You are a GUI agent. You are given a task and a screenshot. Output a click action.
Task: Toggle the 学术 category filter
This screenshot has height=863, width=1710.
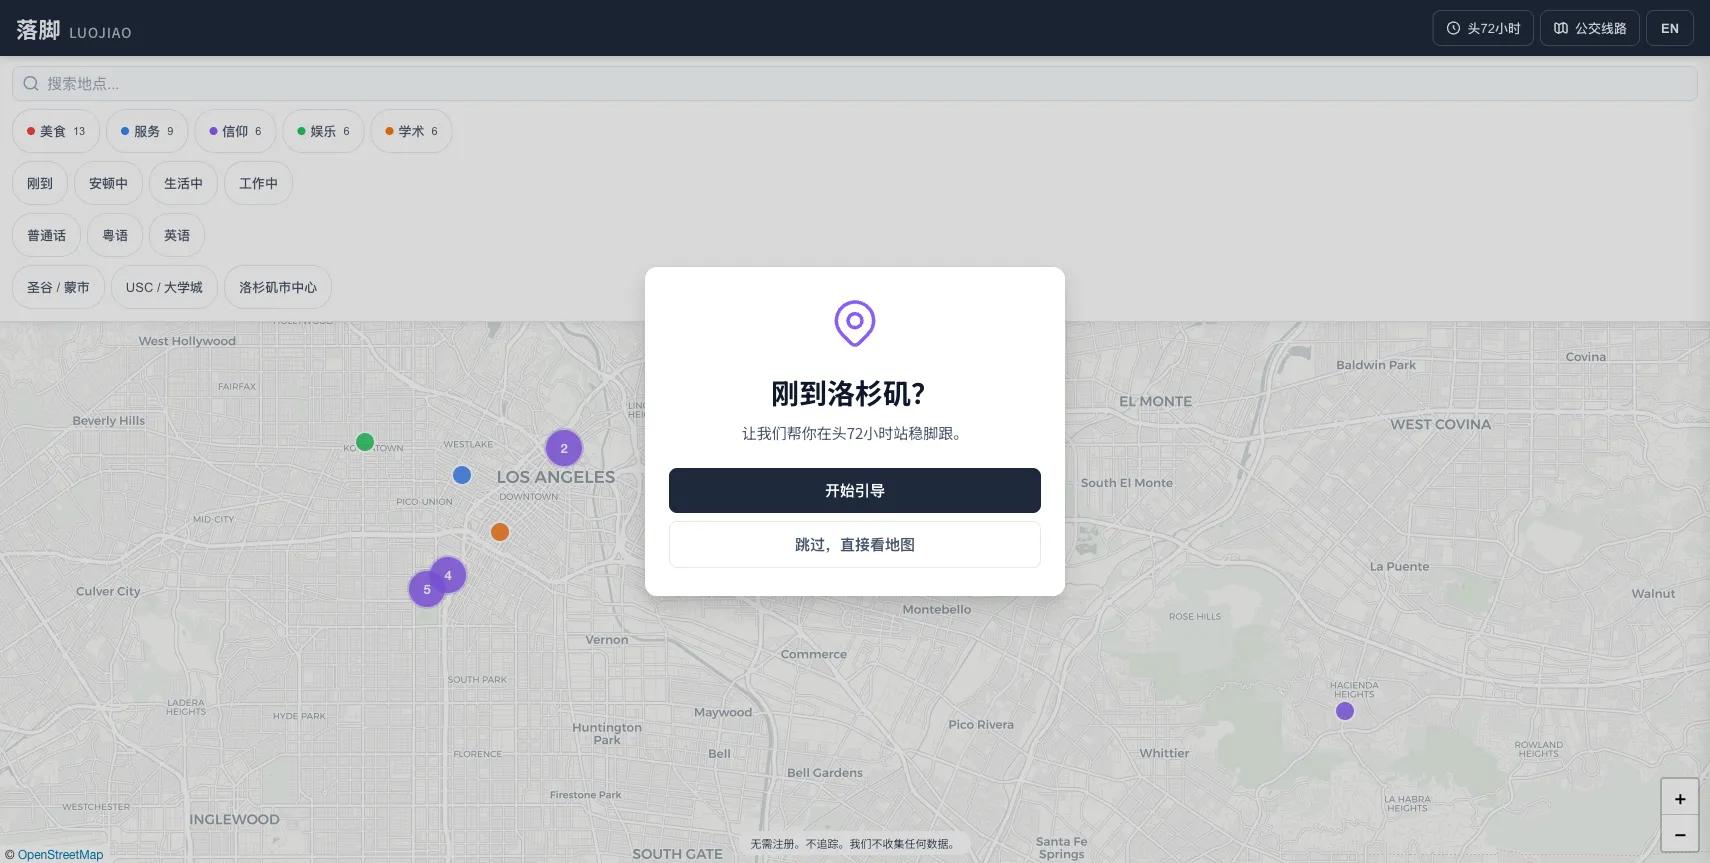click(x=411, y=131)
